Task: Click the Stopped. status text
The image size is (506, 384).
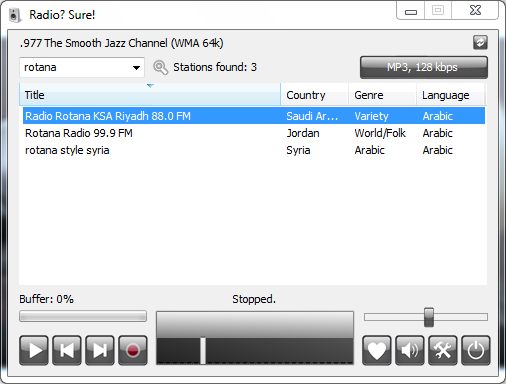Action: [x=254, y=299]
